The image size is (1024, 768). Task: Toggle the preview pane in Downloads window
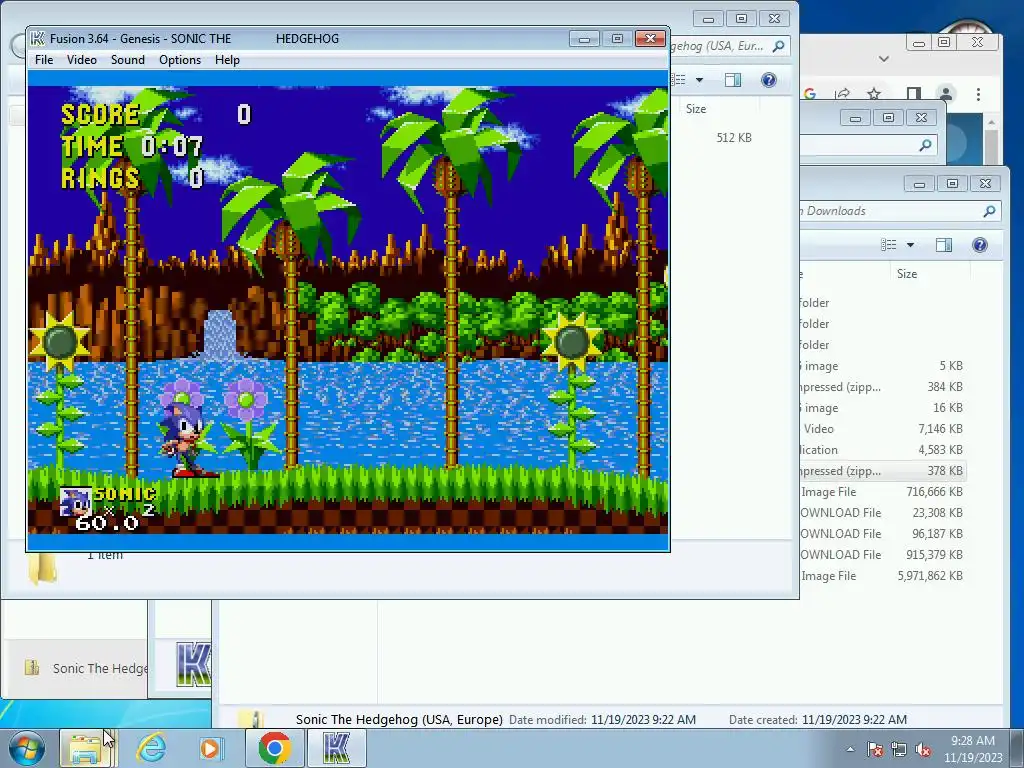pos(944,245)
